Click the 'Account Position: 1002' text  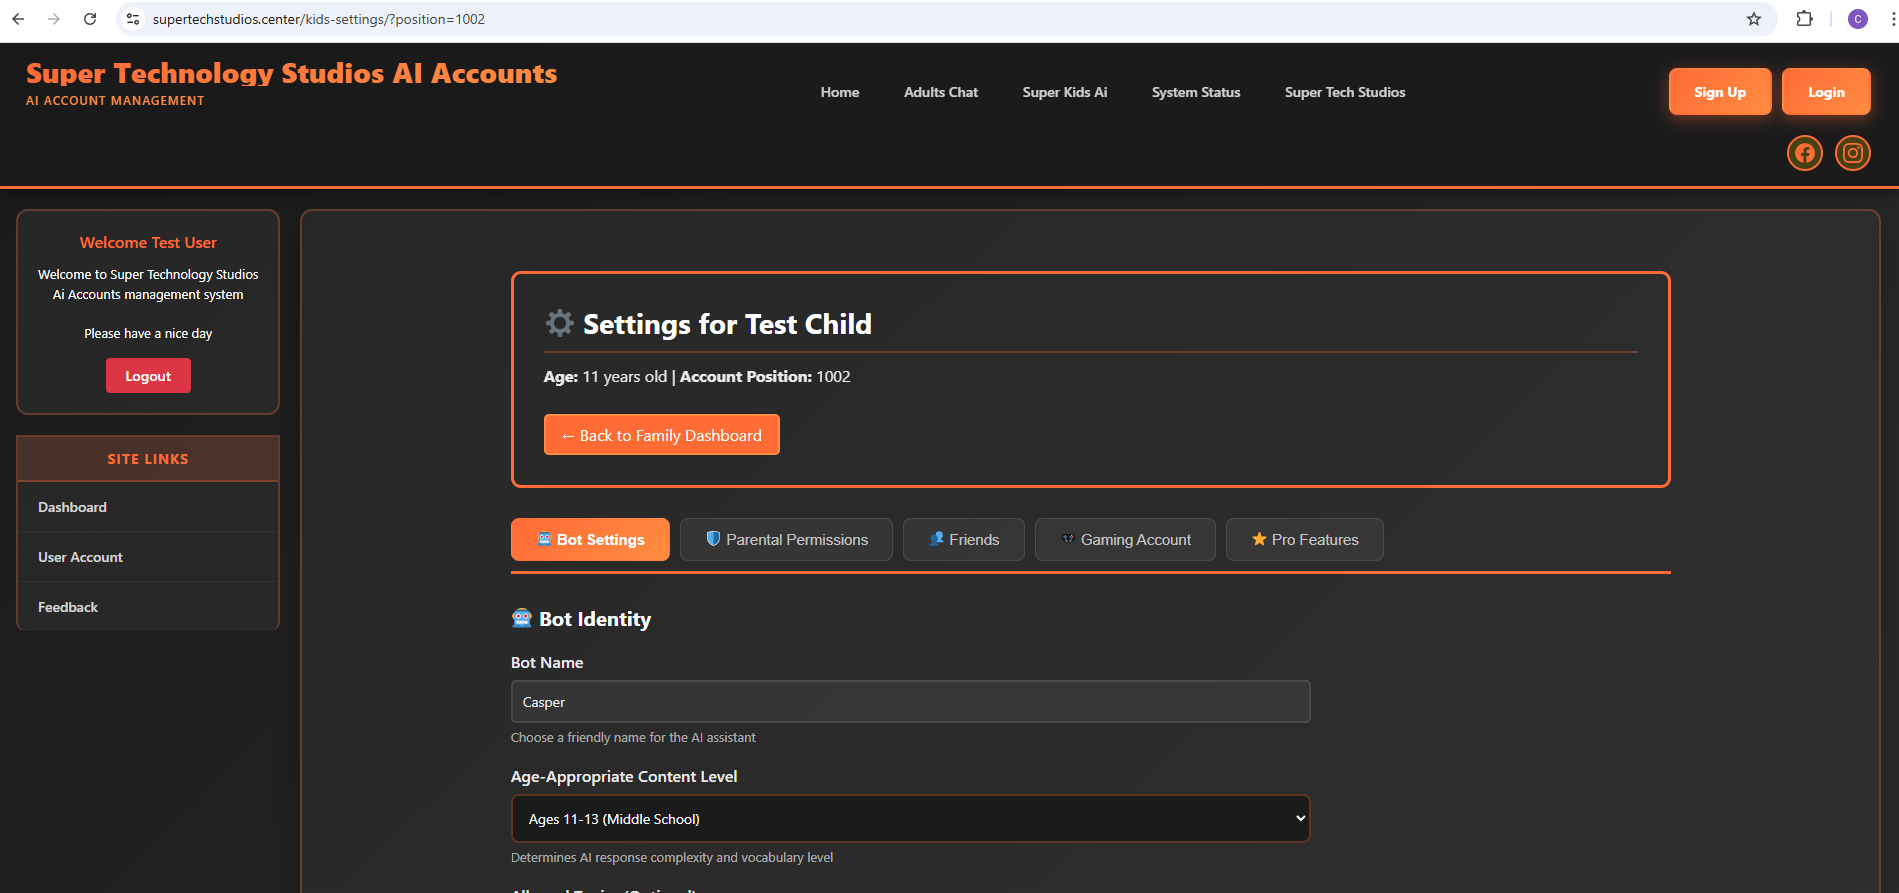765,377
